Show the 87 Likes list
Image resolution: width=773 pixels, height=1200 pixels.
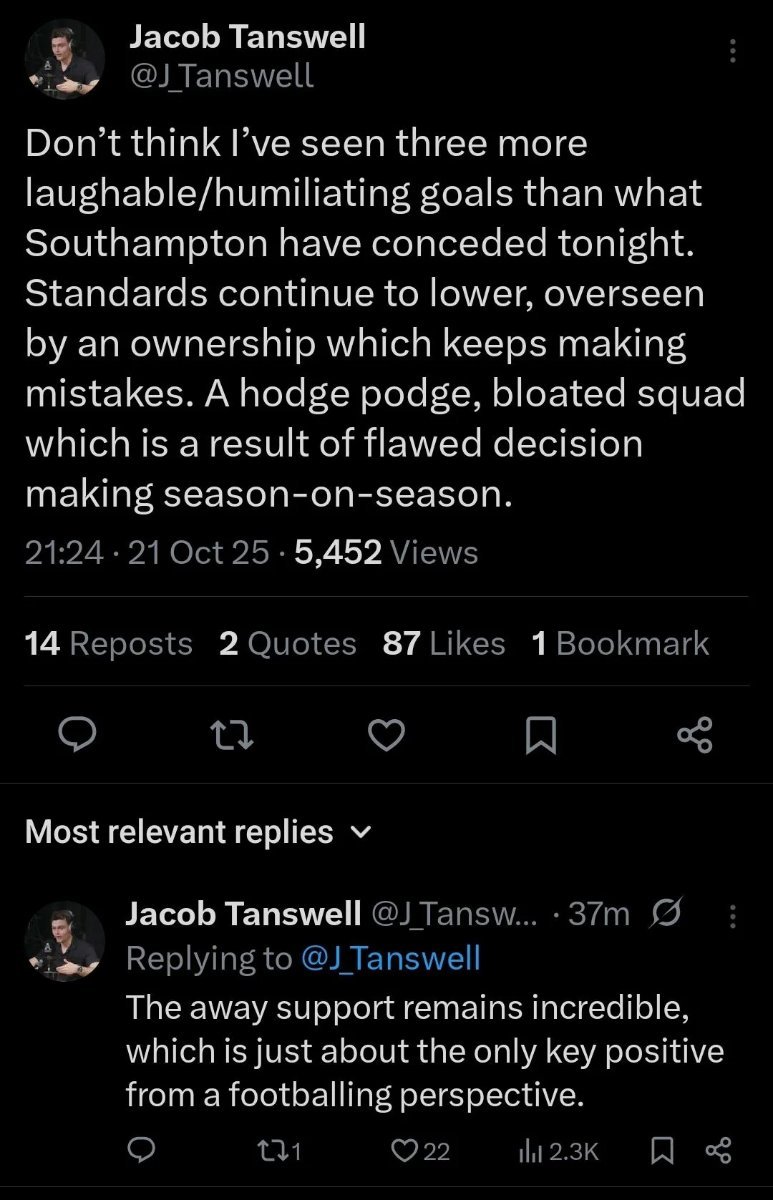pyautogui.click(x=443, y=644)
